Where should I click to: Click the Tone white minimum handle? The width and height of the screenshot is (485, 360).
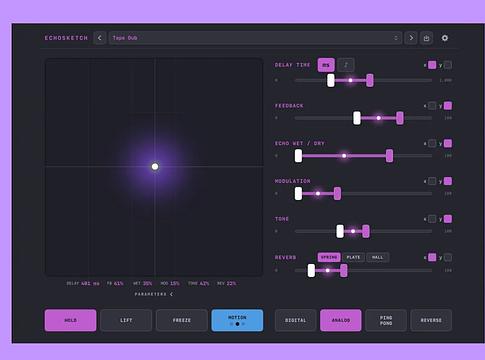340,231
